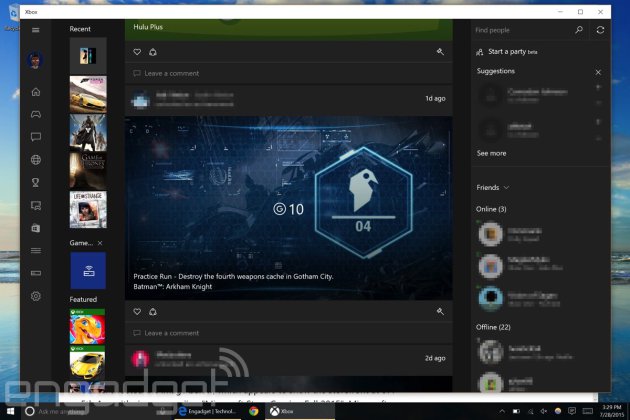
Task: Click Leave a comment under the Batman post
Action: [171, 333]
